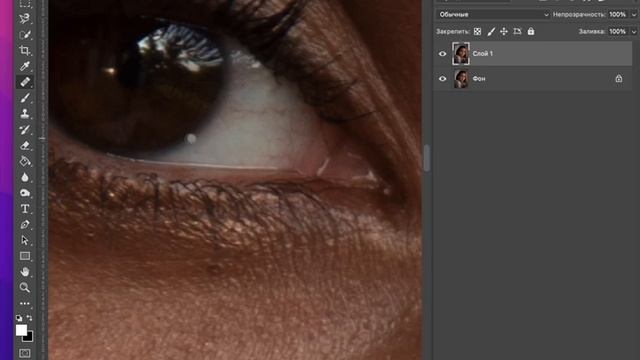The height and width of the screenshot is (360, 640).
Task: Hide the 'Фон' background layer
Action: (x=442, y=78)
